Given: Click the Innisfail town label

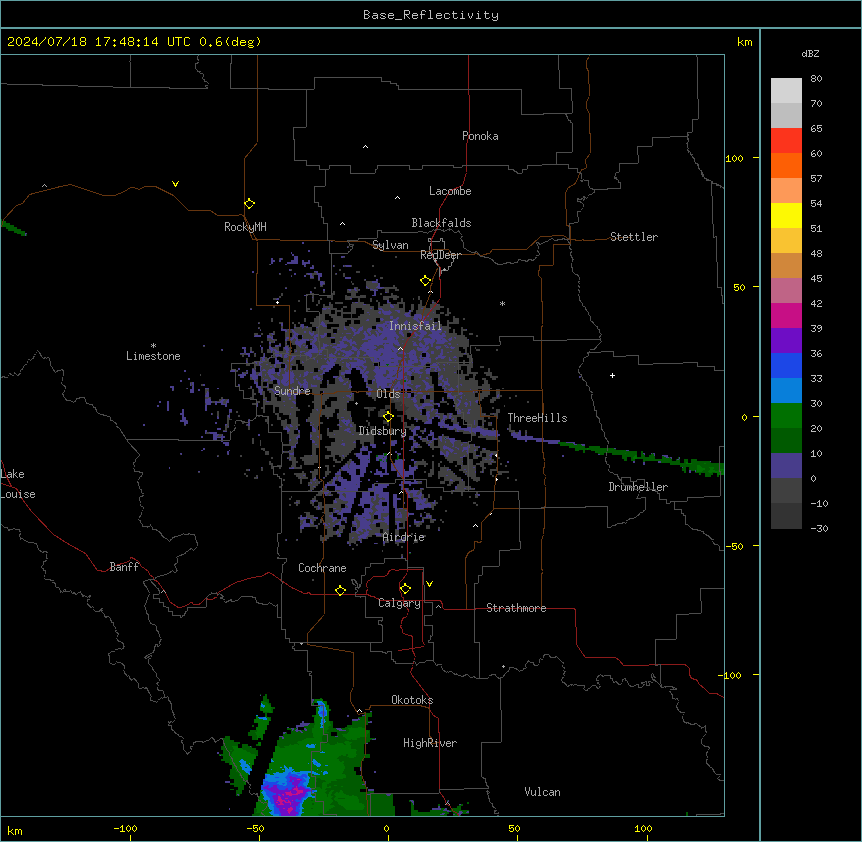Looking at the screenshot, I should [x=415, y=326].
